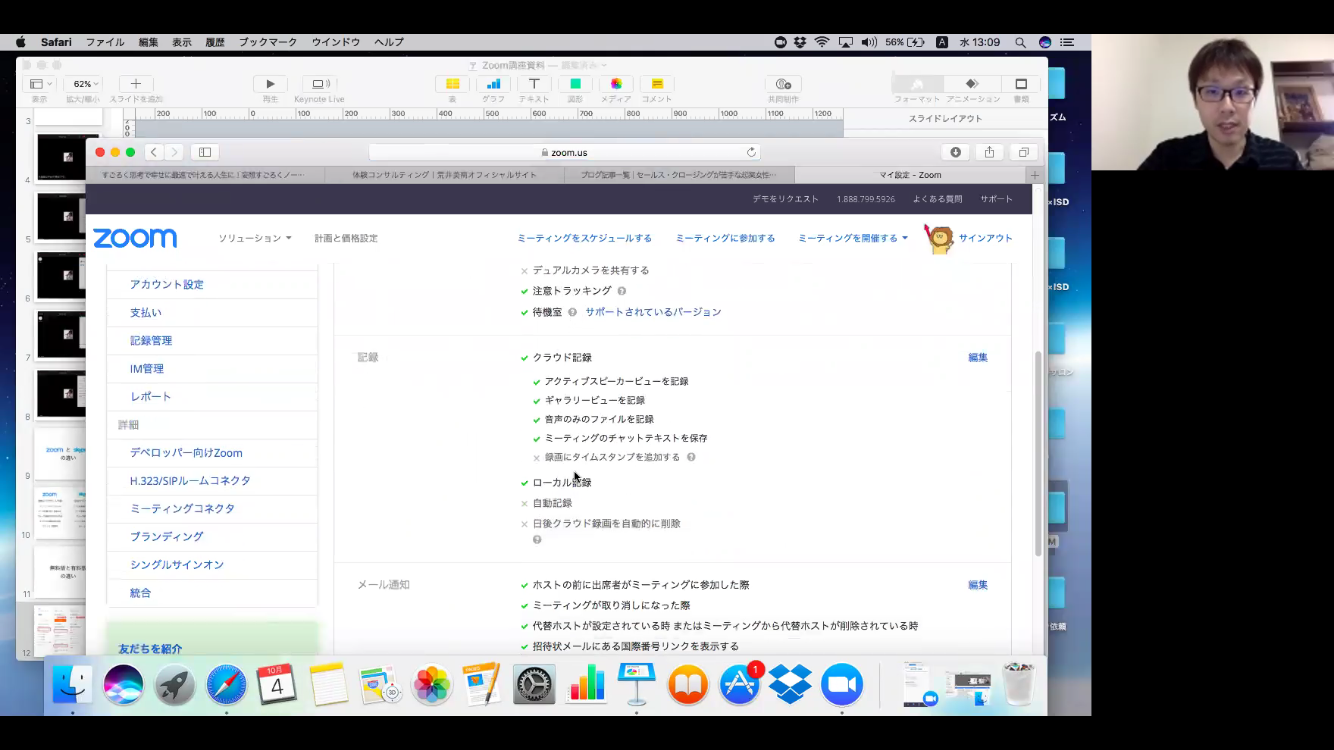Click the Safari page vertical scrollbar
This screenshot has width=1334, height=750.
(x=1039, y=453)
